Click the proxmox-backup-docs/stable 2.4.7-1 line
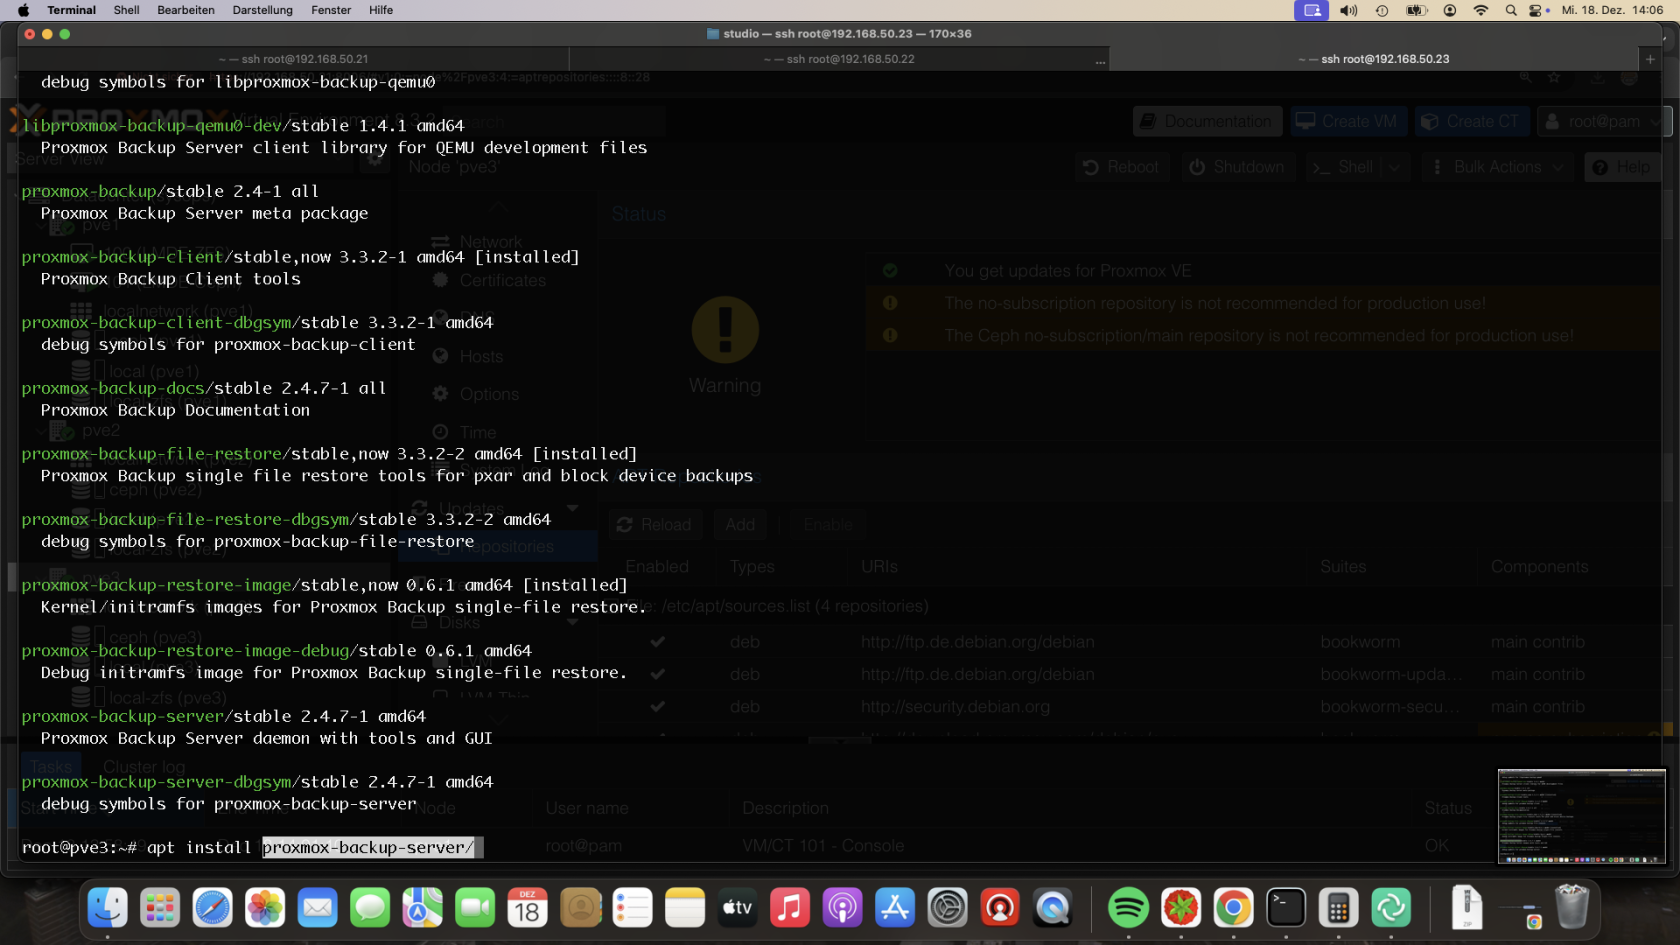Image resolution: width=1680 pixels, height=945 pixels. click(x=204, y=388)
